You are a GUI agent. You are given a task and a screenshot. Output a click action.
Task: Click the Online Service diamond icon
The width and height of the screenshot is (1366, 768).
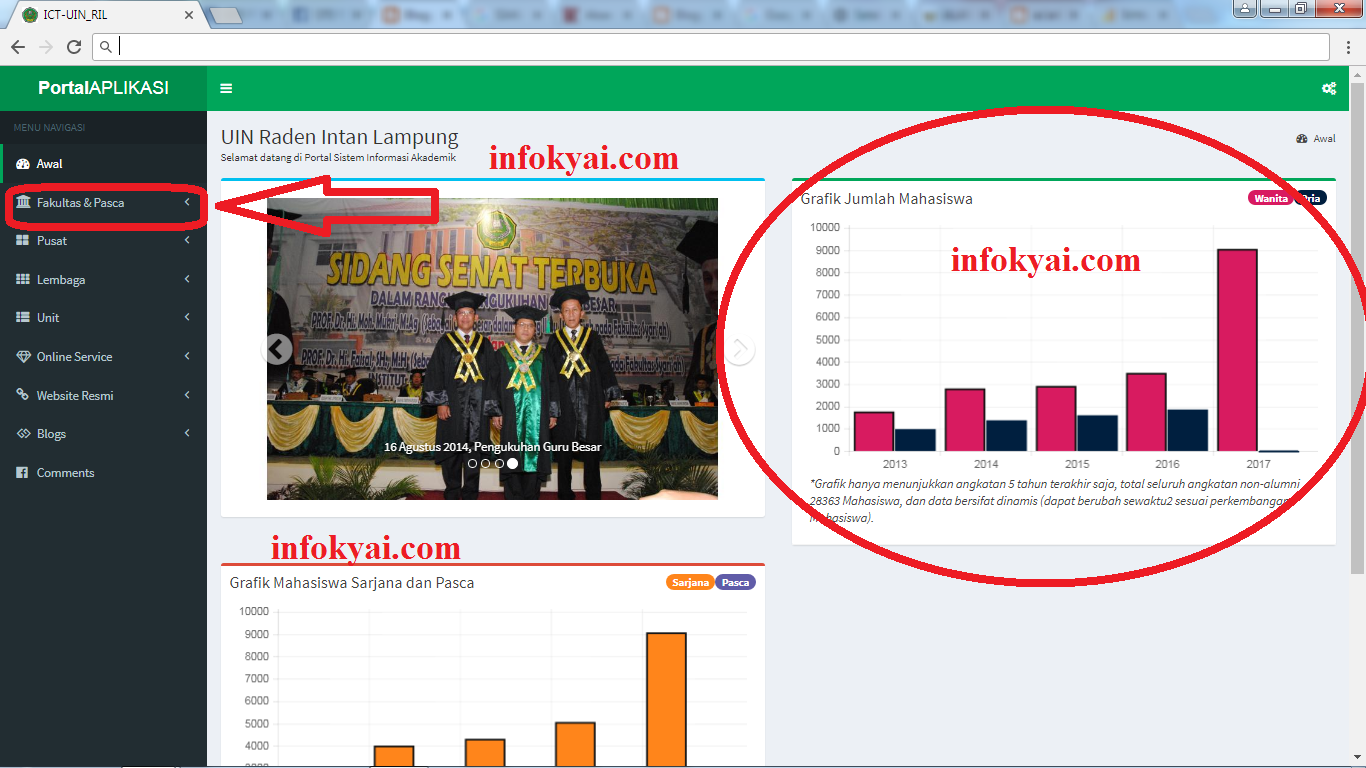[23, 357]
